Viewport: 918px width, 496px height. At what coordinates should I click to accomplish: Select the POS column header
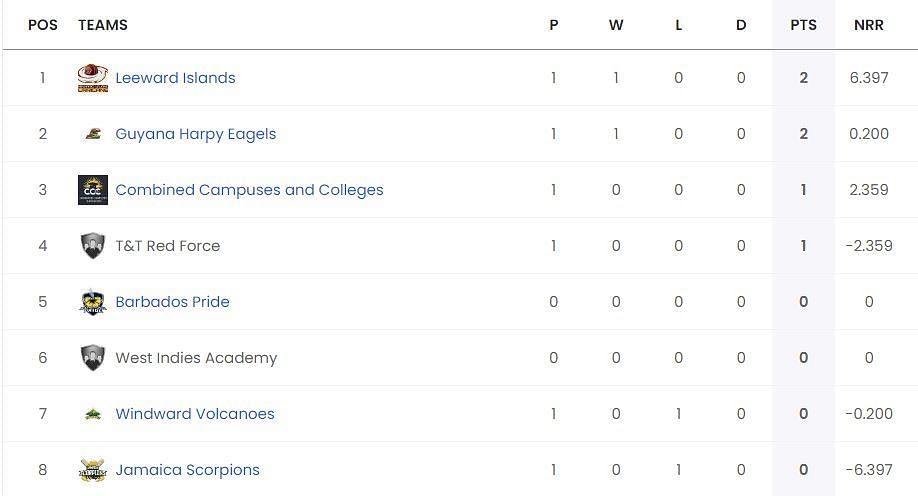pos(43,25)
